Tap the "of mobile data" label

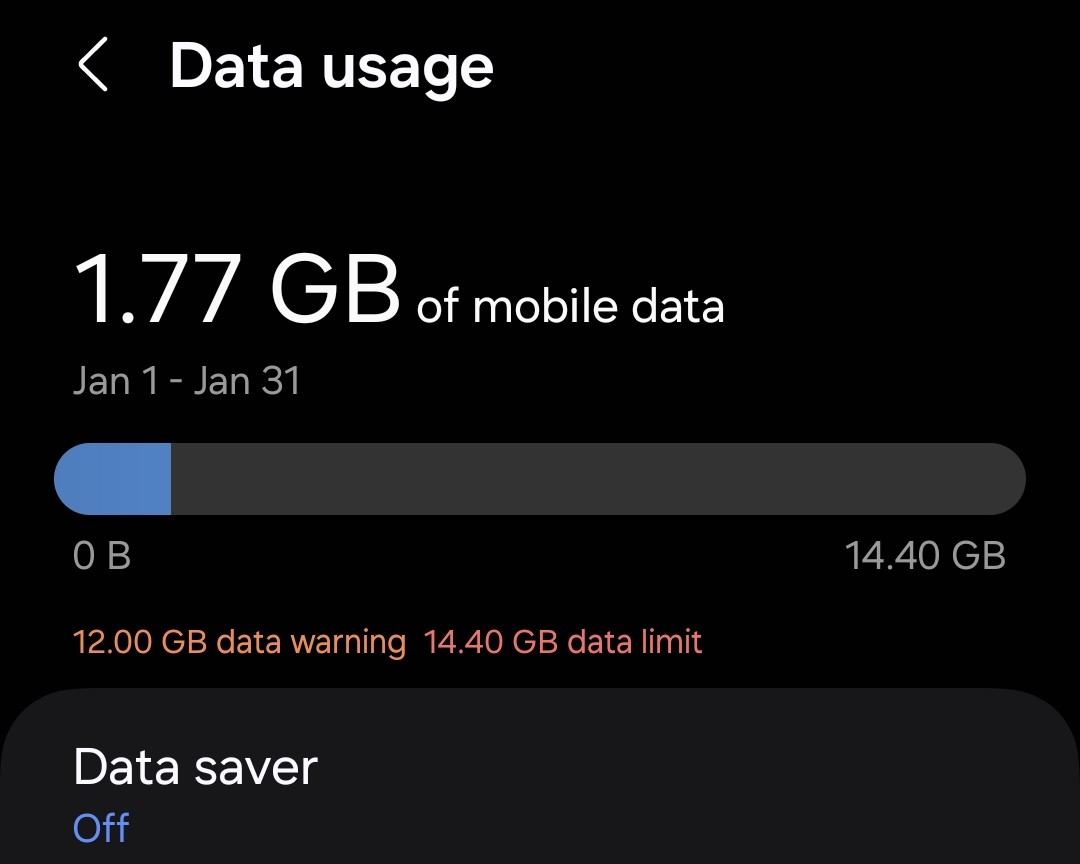coord(570,306)
